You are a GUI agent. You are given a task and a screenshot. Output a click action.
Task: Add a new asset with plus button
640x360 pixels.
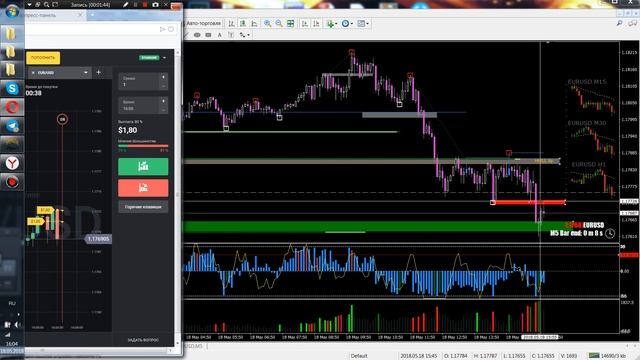click(99, 72)
